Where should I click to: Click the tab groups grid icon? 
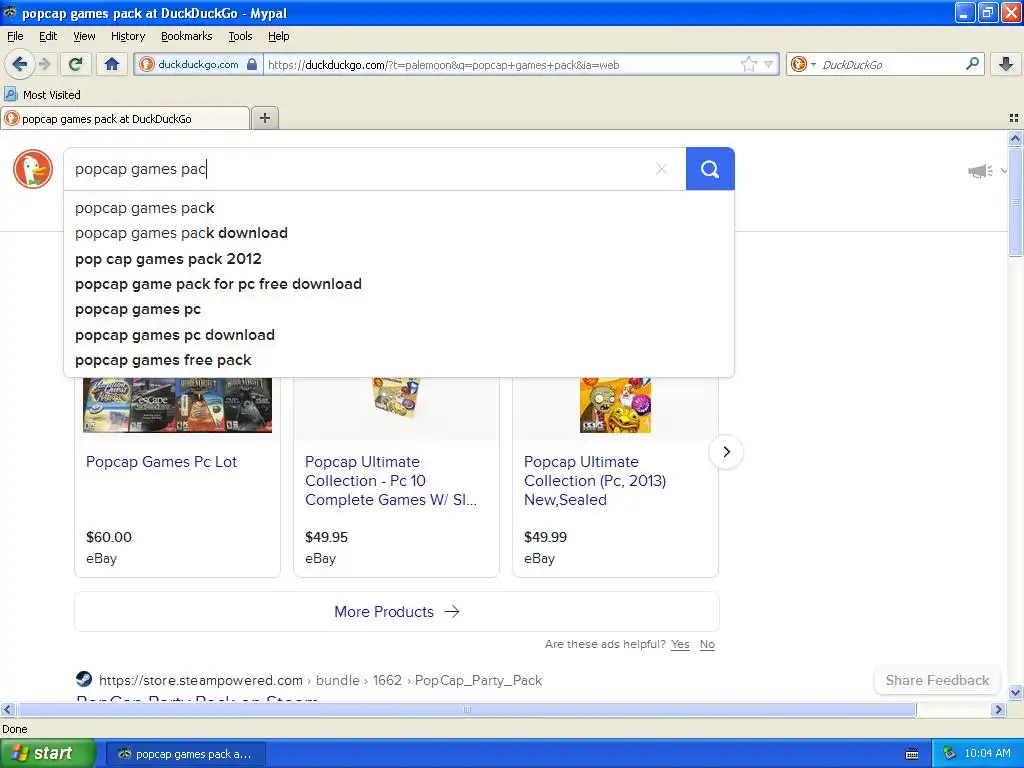pyautogui.click(x=1014, y=118)
